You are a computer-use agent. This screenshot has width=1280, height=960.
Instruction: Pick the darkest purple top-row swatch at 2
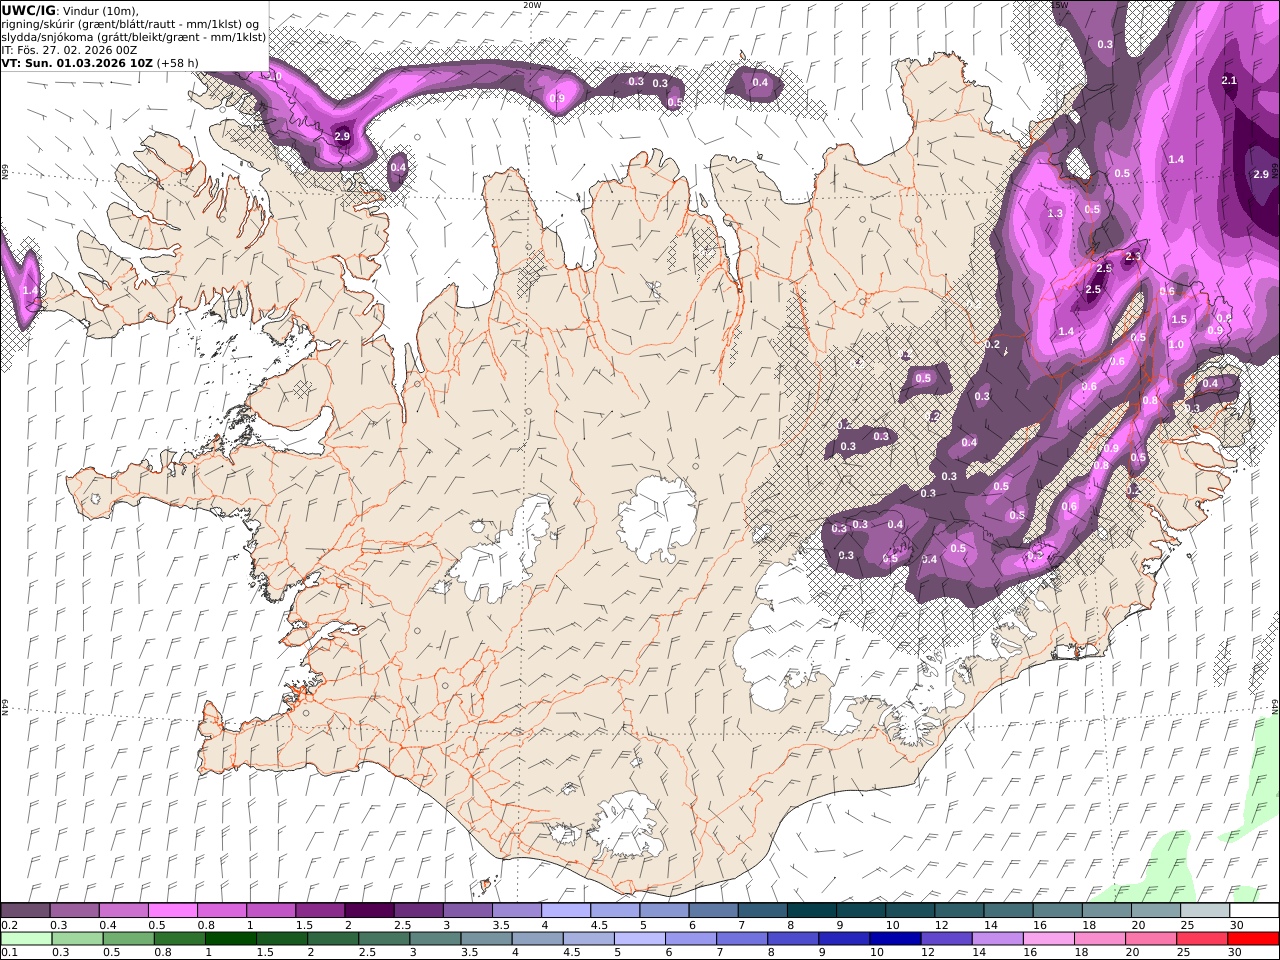tap(368, 911)
